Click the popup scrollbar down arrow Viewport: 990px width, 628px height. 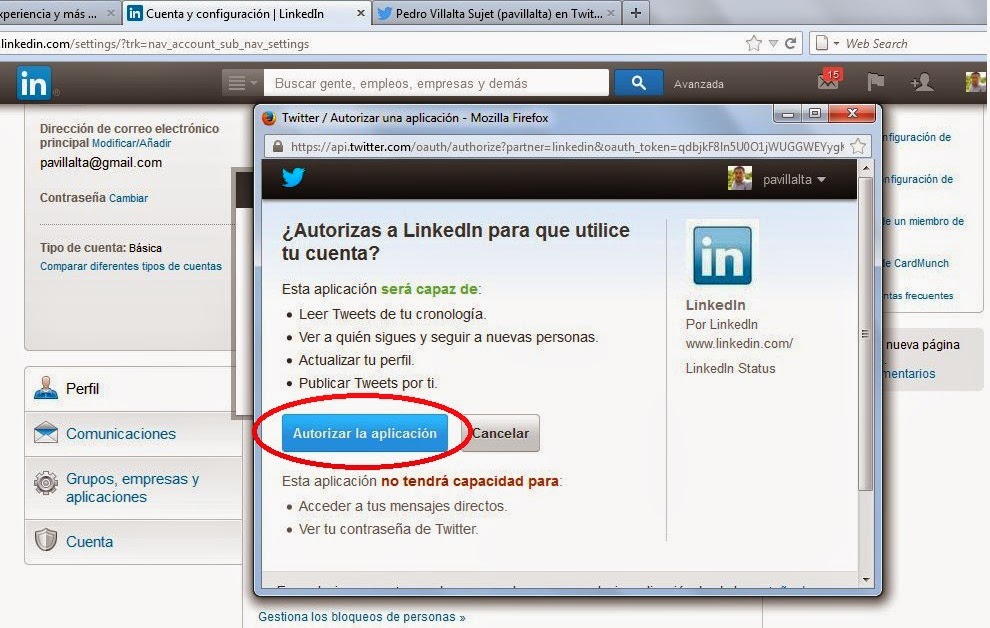[x=866, y=579]
